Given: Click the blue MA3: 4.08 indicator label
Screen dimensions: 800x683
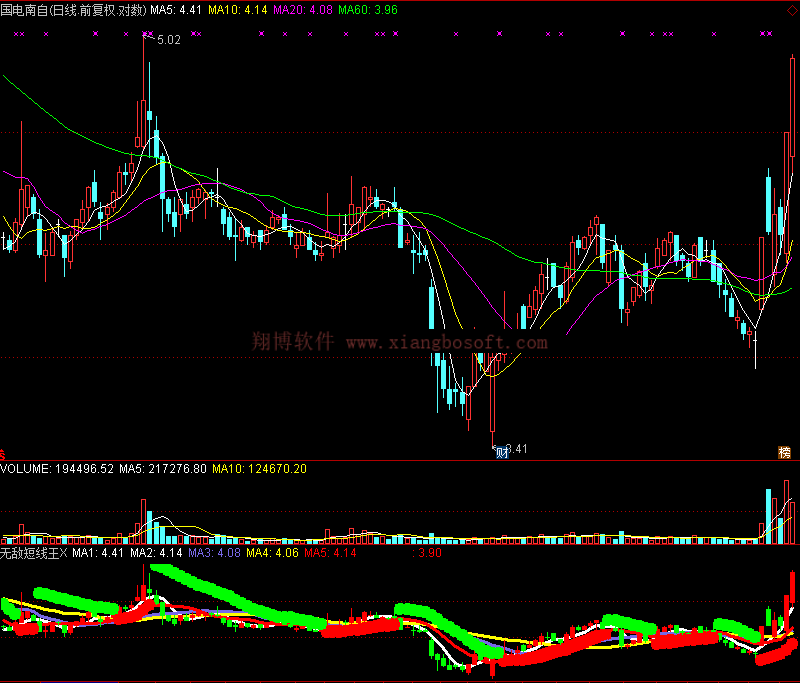Looking at the screenshot, I should point(214,552).
